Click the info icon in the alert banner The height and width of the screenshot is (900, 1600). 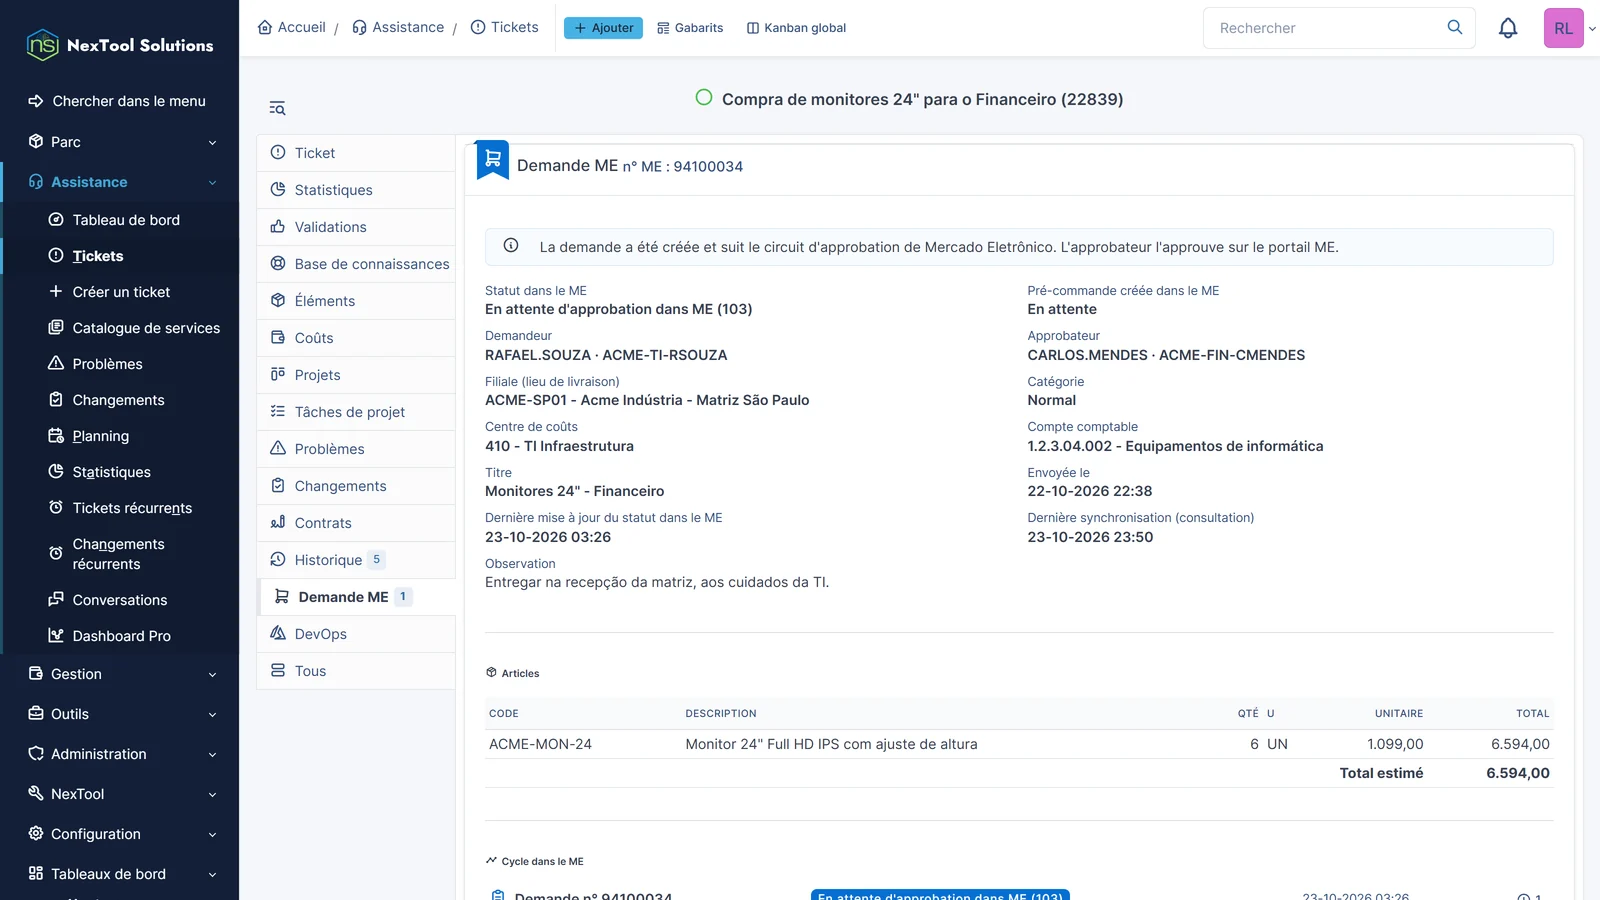point(511,246)
